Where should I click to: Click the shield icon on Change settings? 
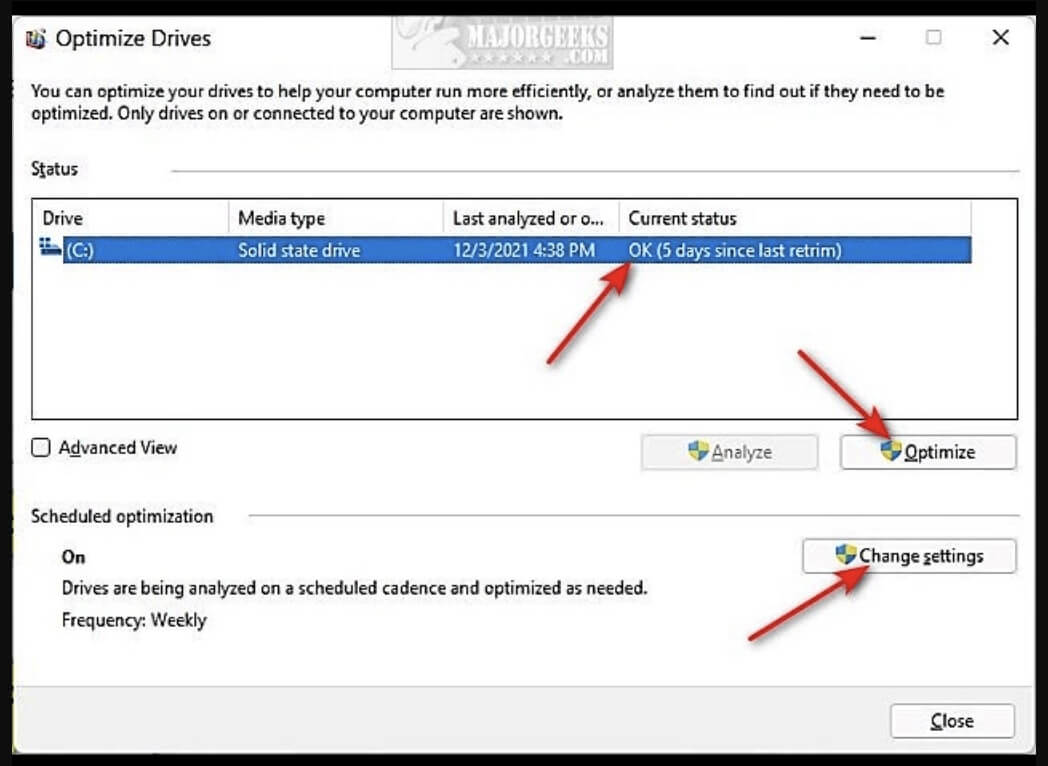point(846,556)
